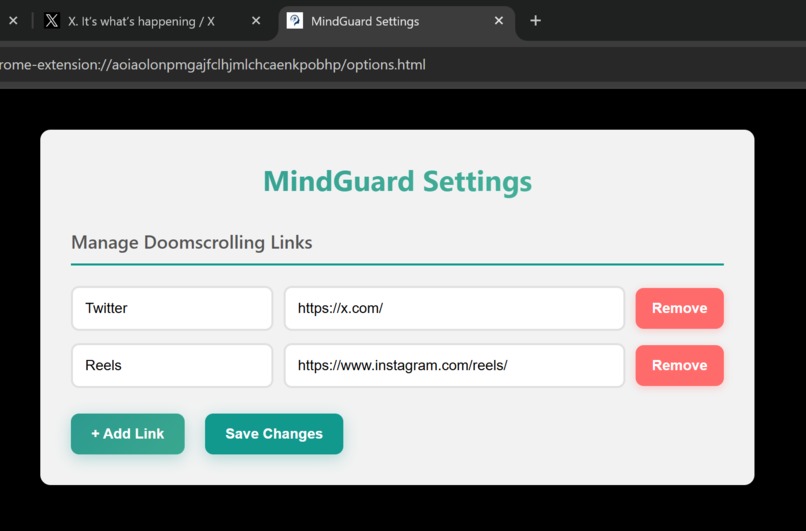Click the Save Changes button

pyautogui.click(x=274, y=434)
